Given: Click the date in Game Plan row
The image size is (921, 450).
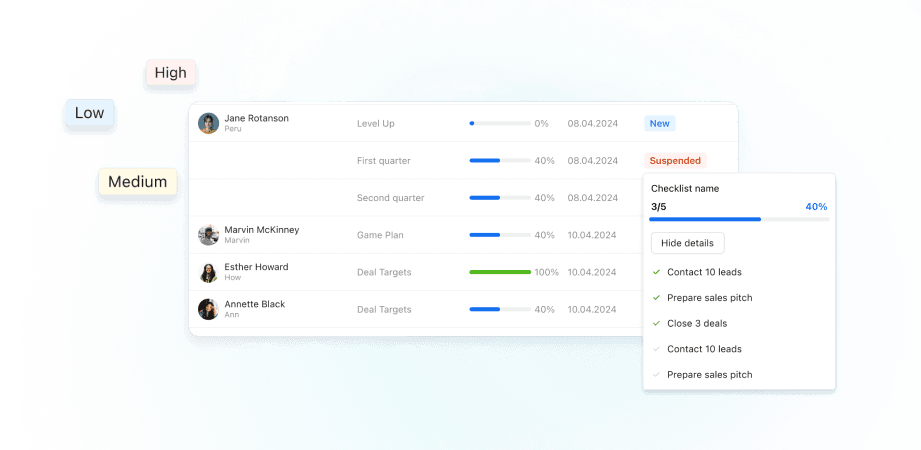Looking at the screenshot, I should point(592,235).
